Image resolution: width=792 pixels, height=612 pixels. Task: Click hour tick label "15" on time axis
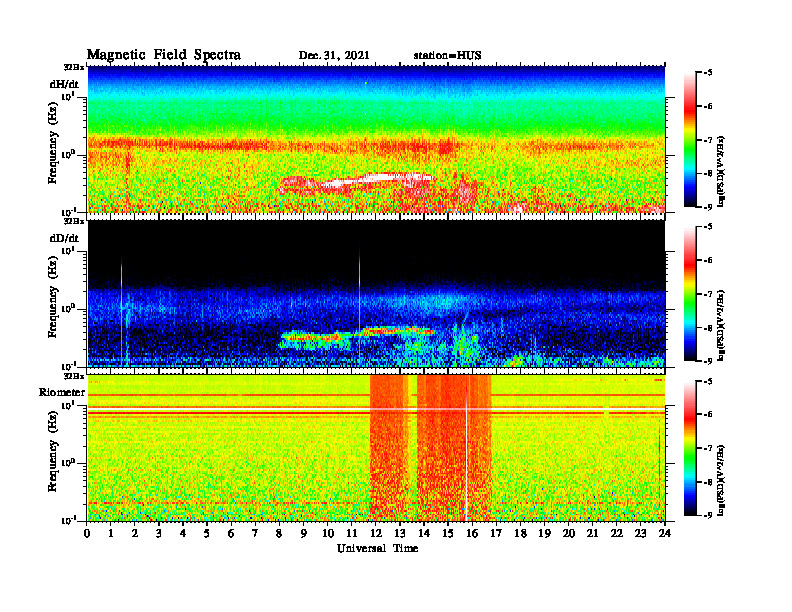(448, 534)
